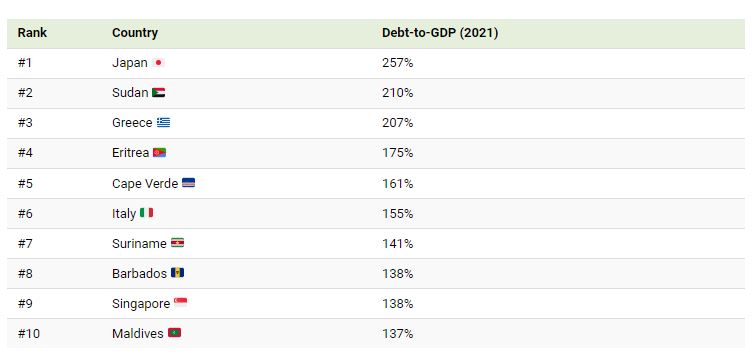Image resolution: width=756 pixels, height=363 pixels.
Task: Click the Japan flag icon
Action: [x=158, y=63]
